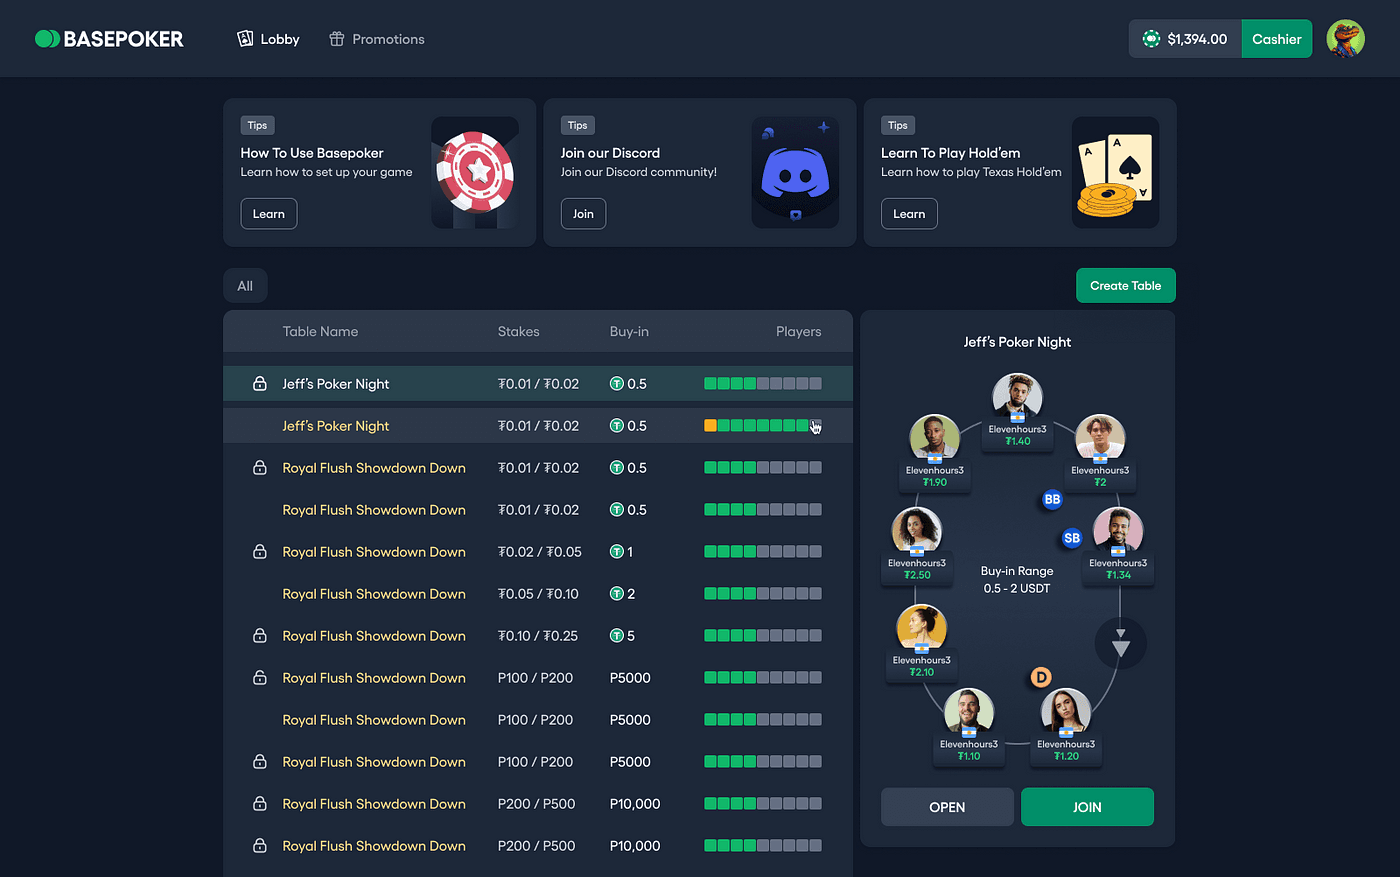Sort by Stakes column header

(518, 331)
